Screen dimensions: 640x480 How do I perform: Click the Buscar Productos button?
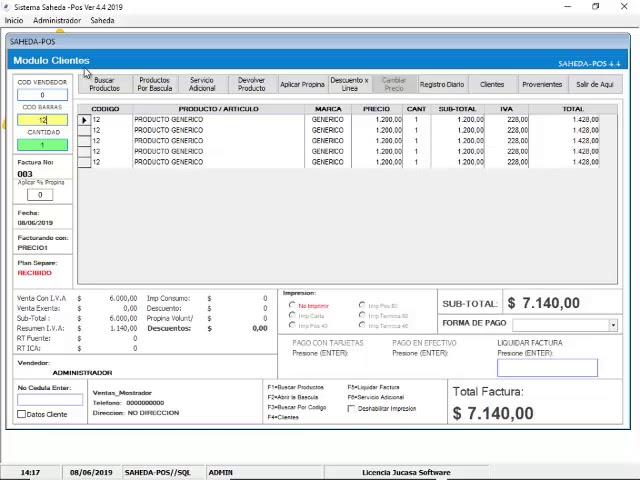point(105,84)
